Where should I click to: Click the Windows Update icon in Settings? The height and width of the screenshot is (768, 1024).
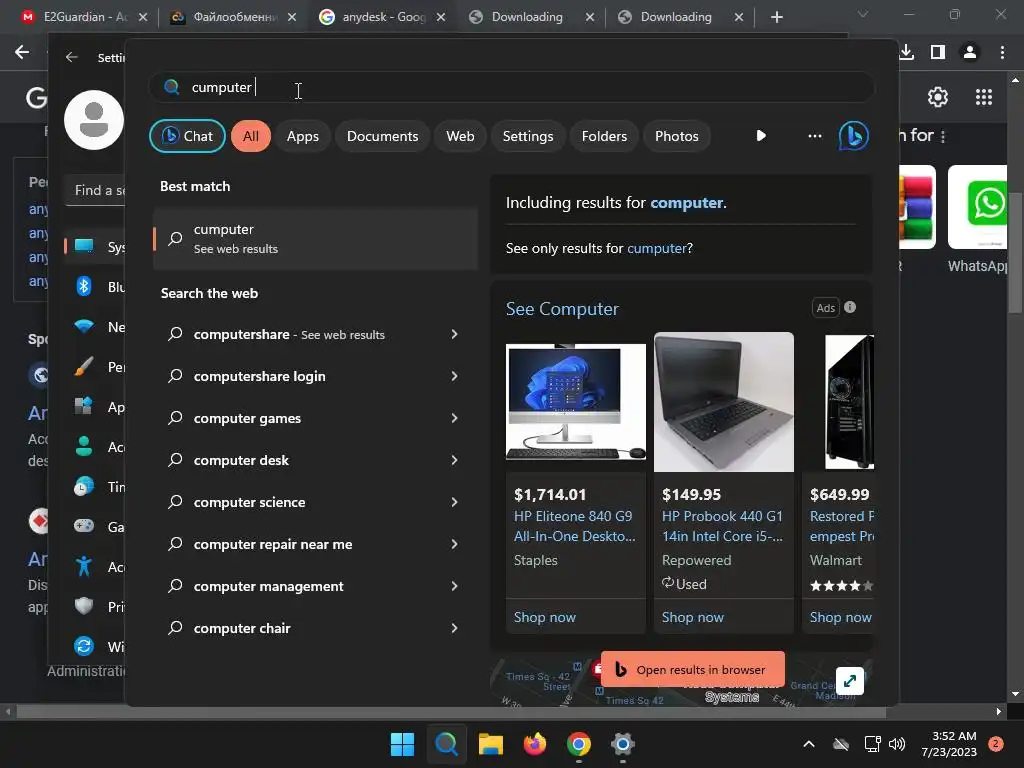(x=84, y=646)
